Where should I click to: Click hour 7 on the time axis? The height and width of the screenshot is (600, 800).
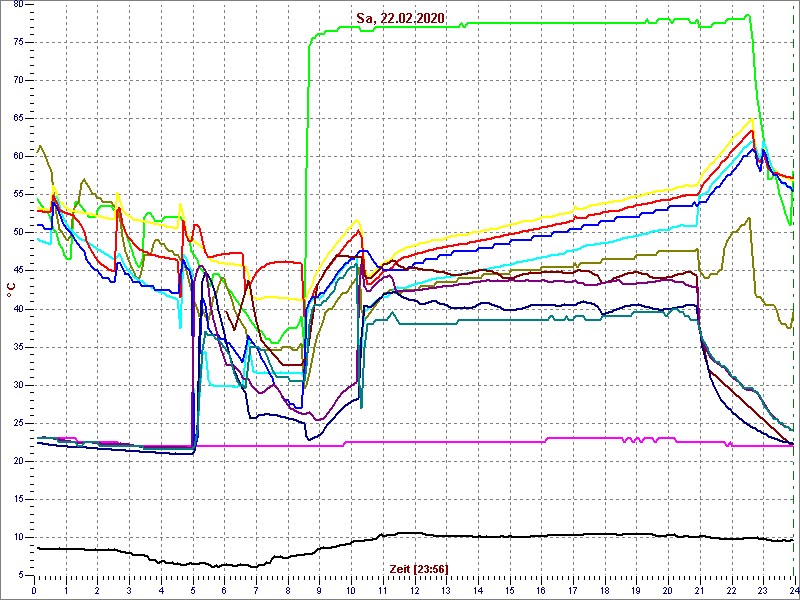256,589
